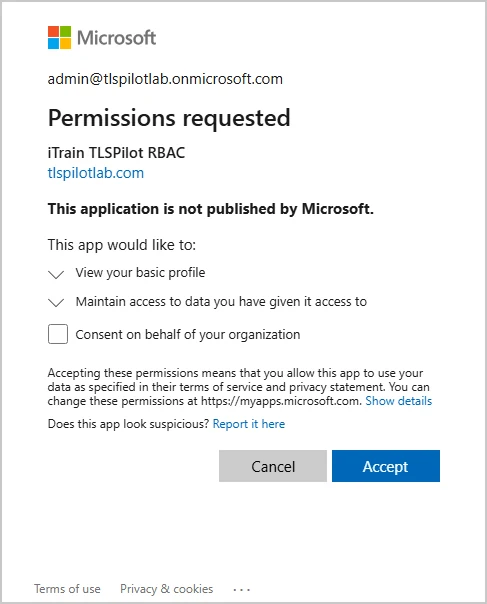Expand the Maintain access to data permission
This screenshot has height=604, width=487.
(56, 303)
